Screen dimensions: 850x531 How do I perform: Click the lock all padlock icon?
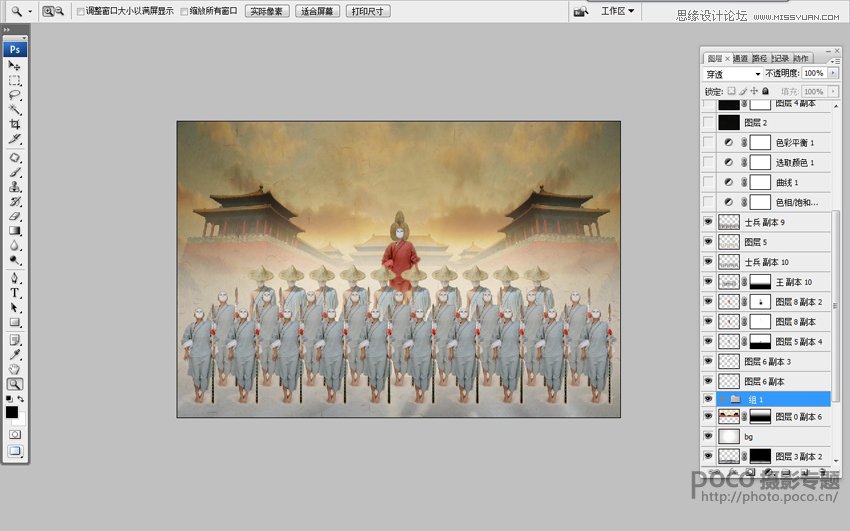765,91
